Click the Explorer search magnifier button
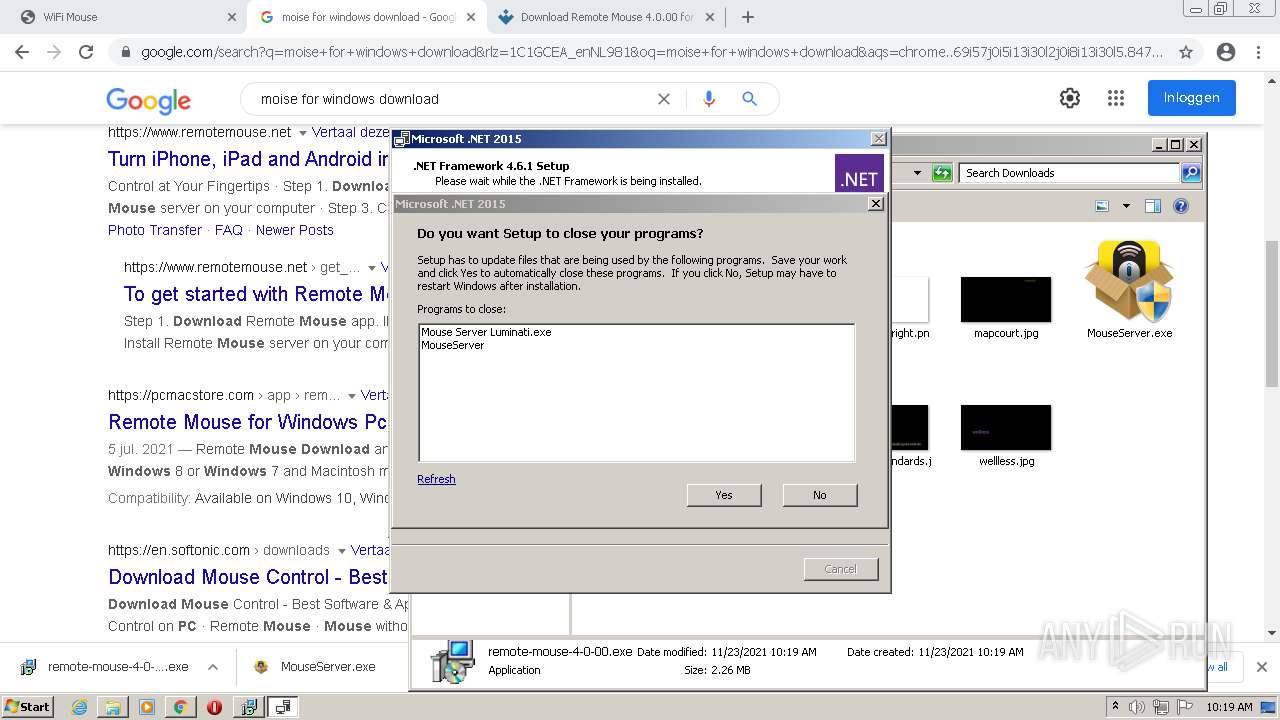Image resolution: width=1280 pixels, height=720 pixels. pos(1191,173)
